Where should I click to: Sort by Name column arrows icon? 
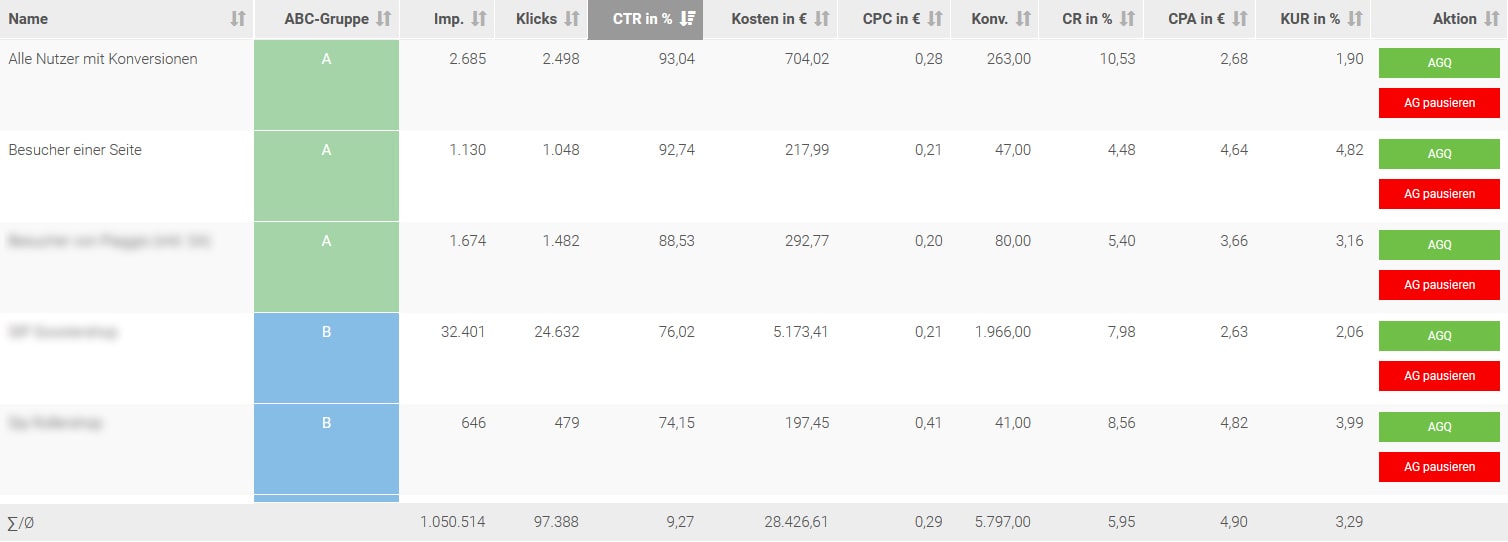click(237, 19)
